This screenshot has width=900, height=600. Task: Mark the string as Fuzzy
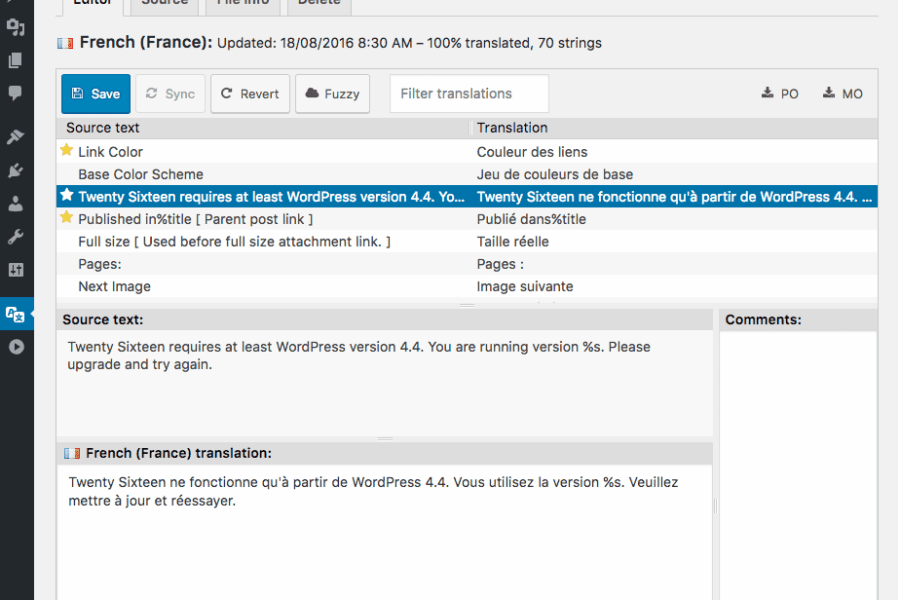(332, 94)
